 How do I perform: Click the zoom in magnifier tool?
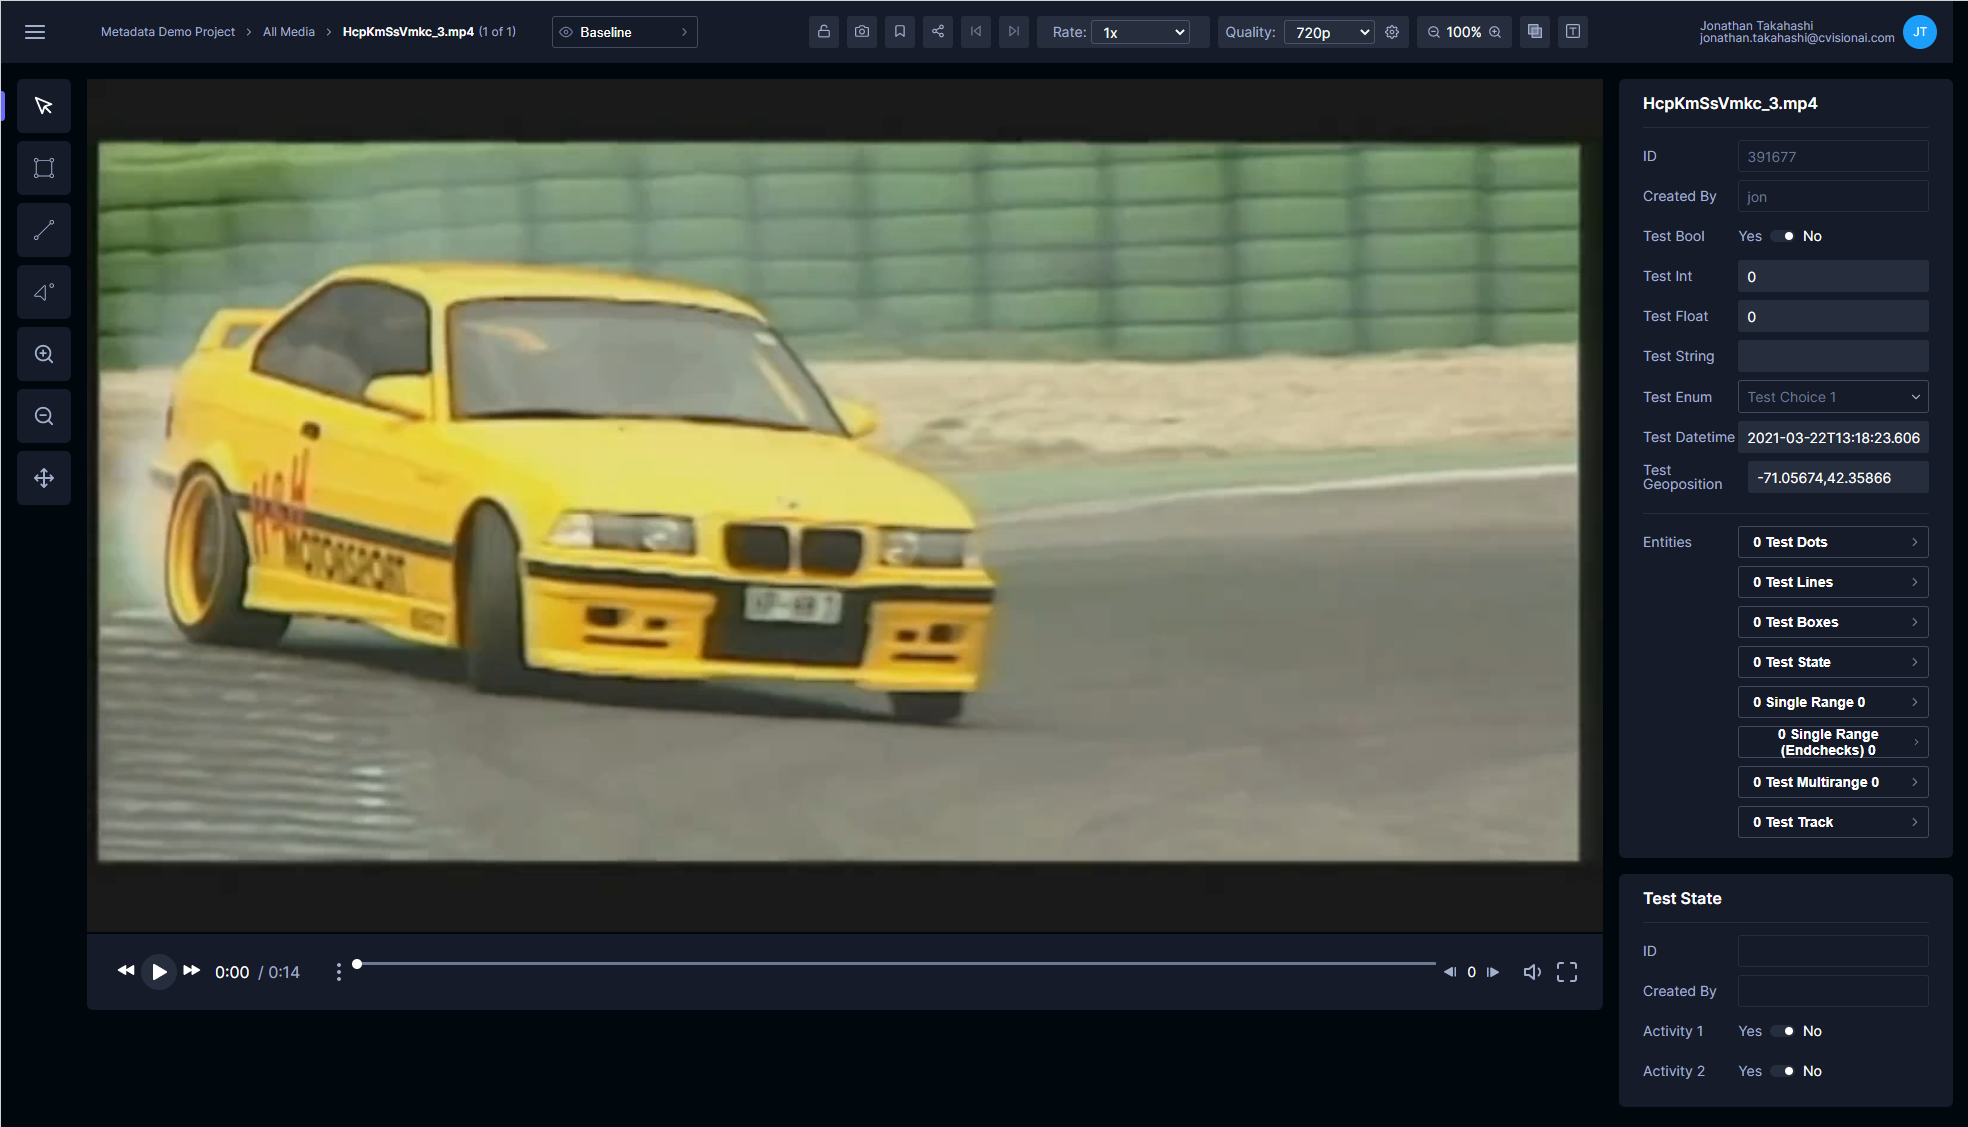44,354
